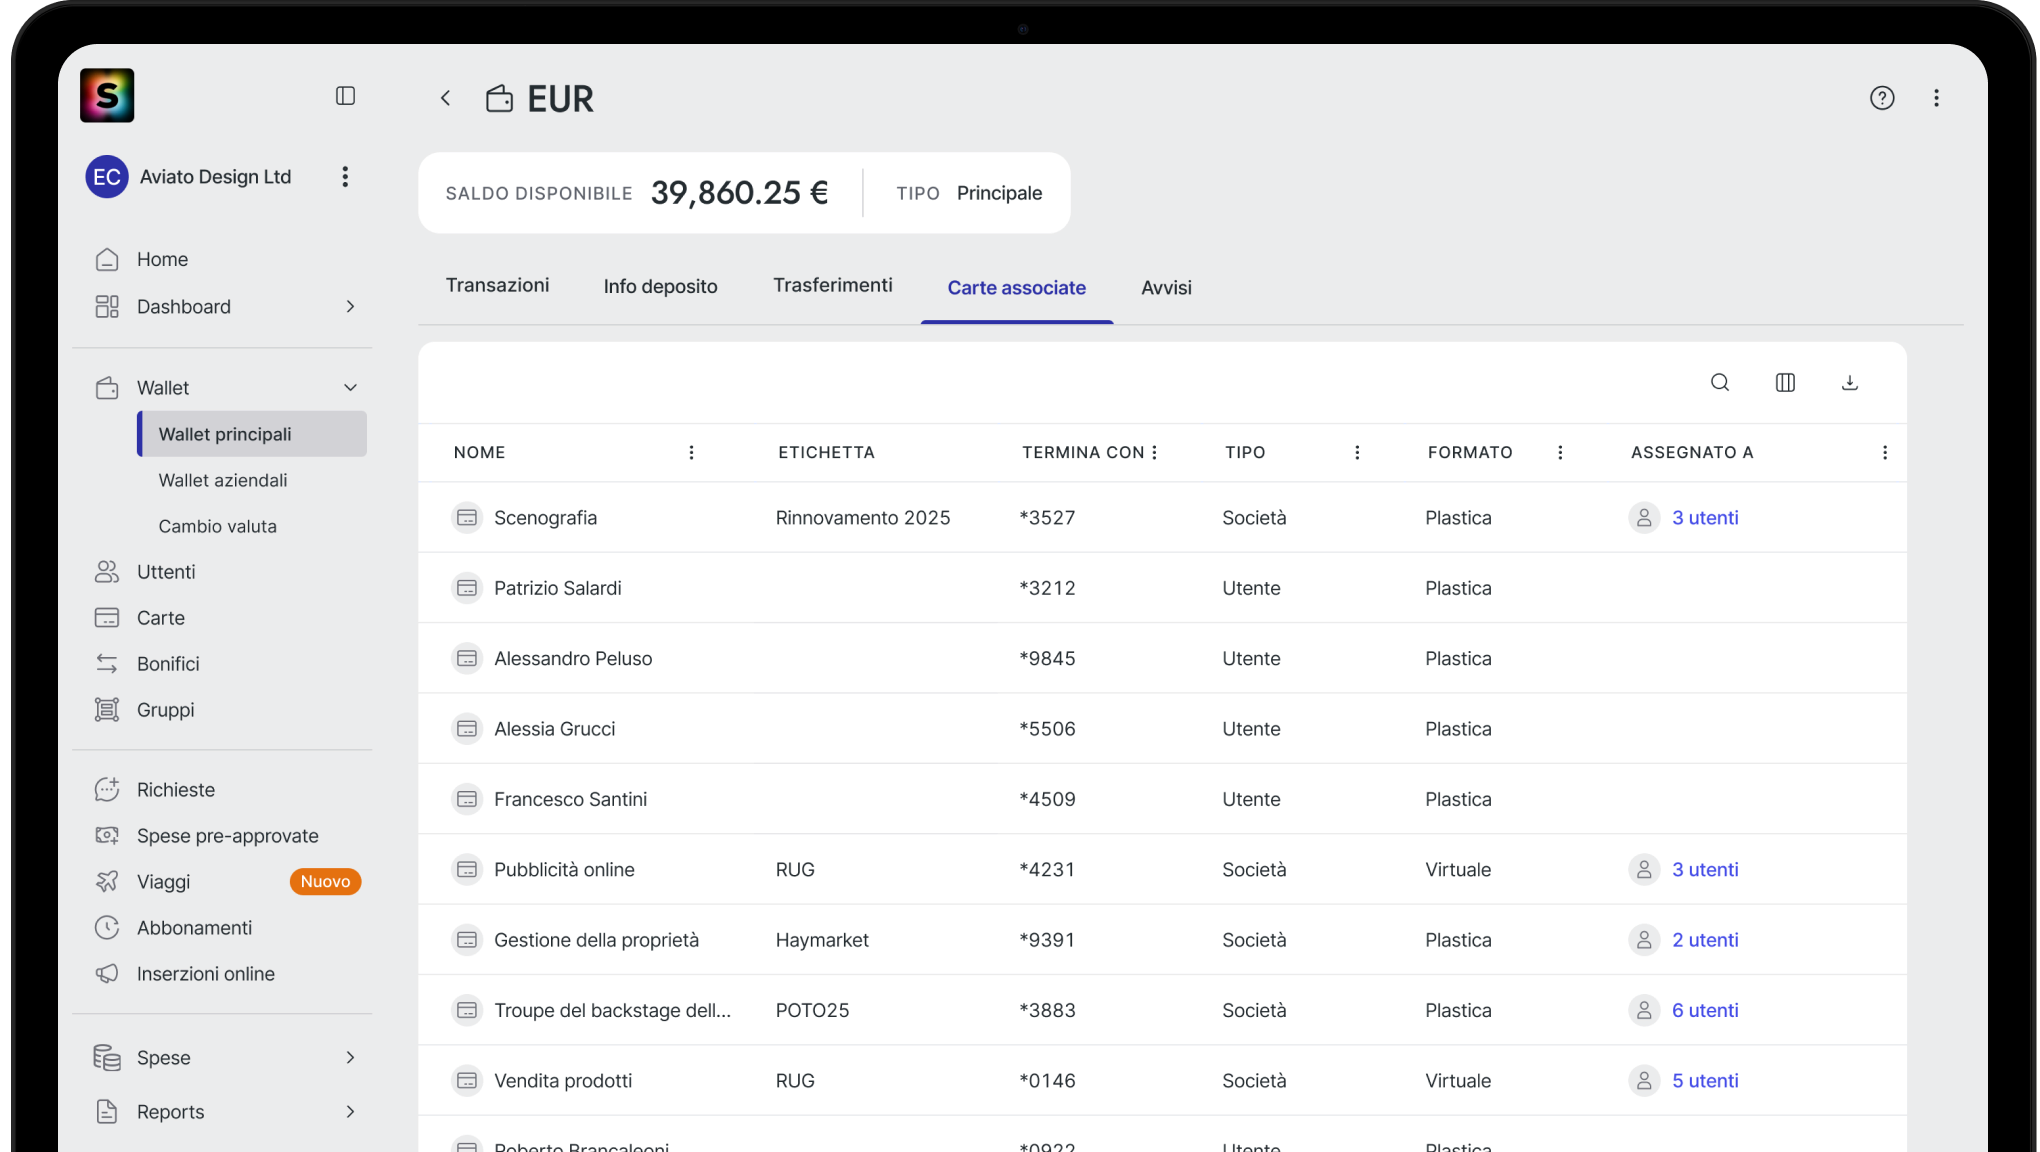Viewport: 2040px width, 1152px height.
Task: Switch to the Transazioni tab
Action: 497,286
